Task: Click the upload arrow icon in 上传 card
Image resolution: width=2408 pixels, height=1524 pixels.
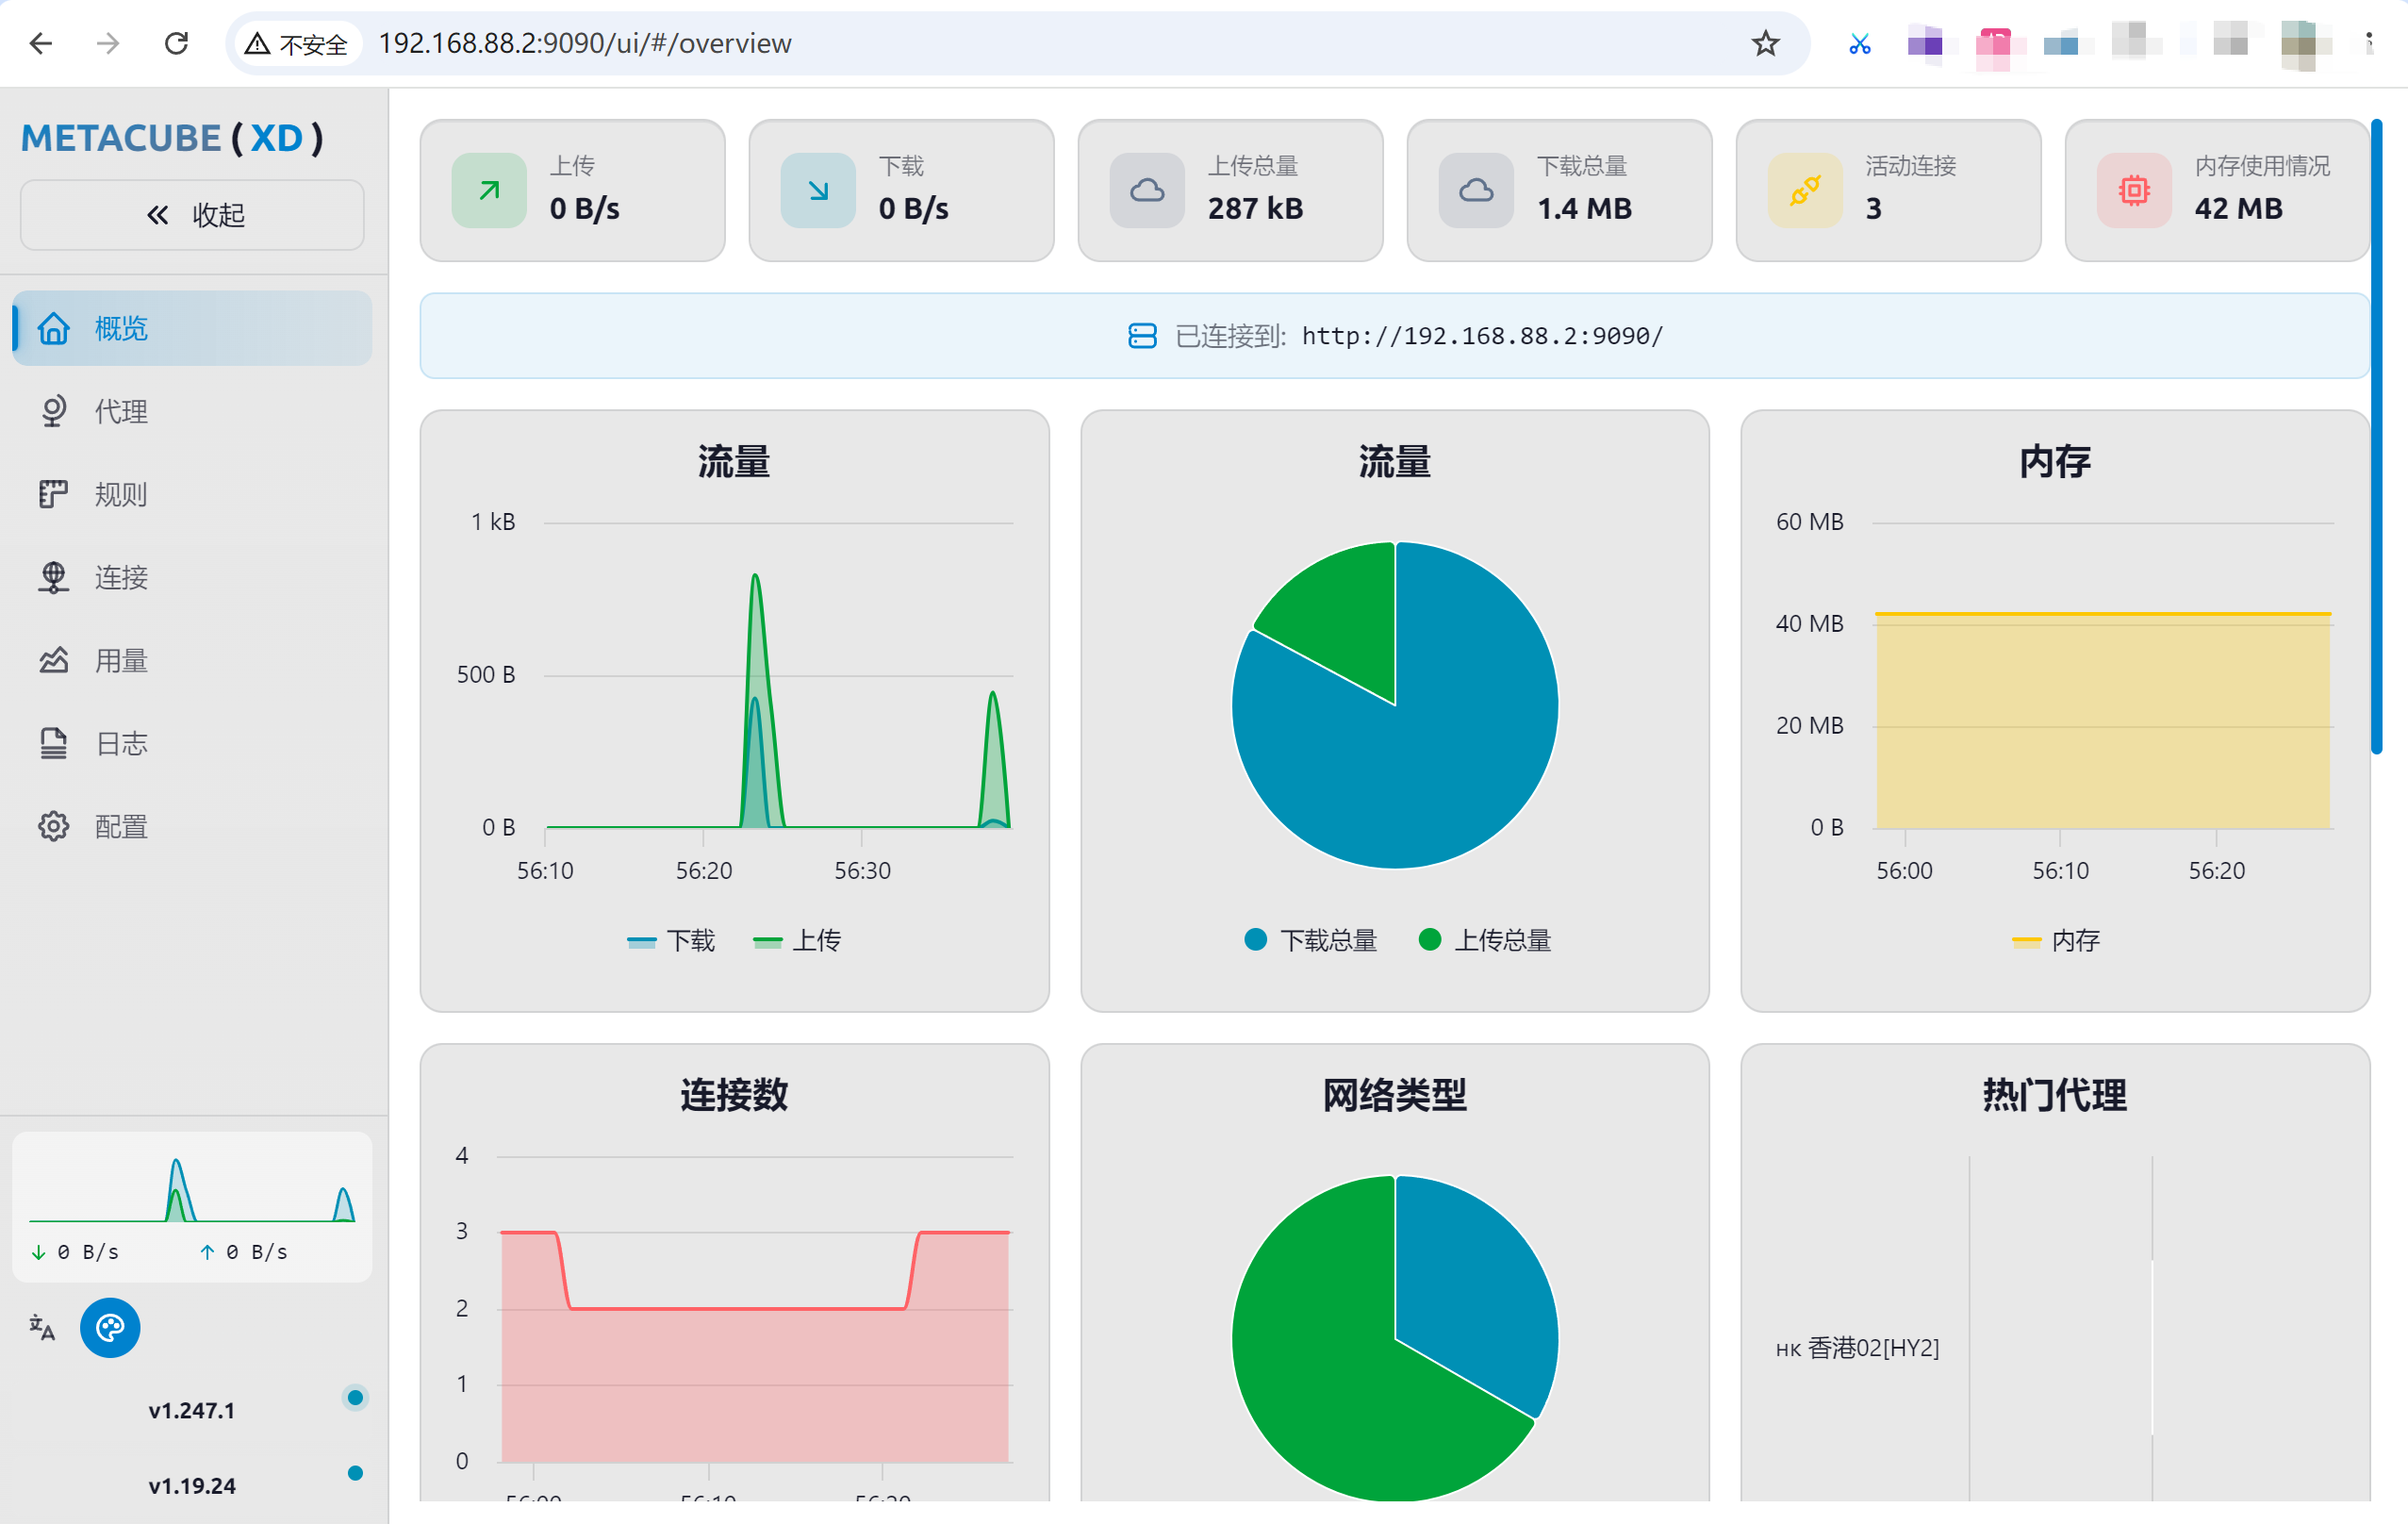Action: (489, 190)
